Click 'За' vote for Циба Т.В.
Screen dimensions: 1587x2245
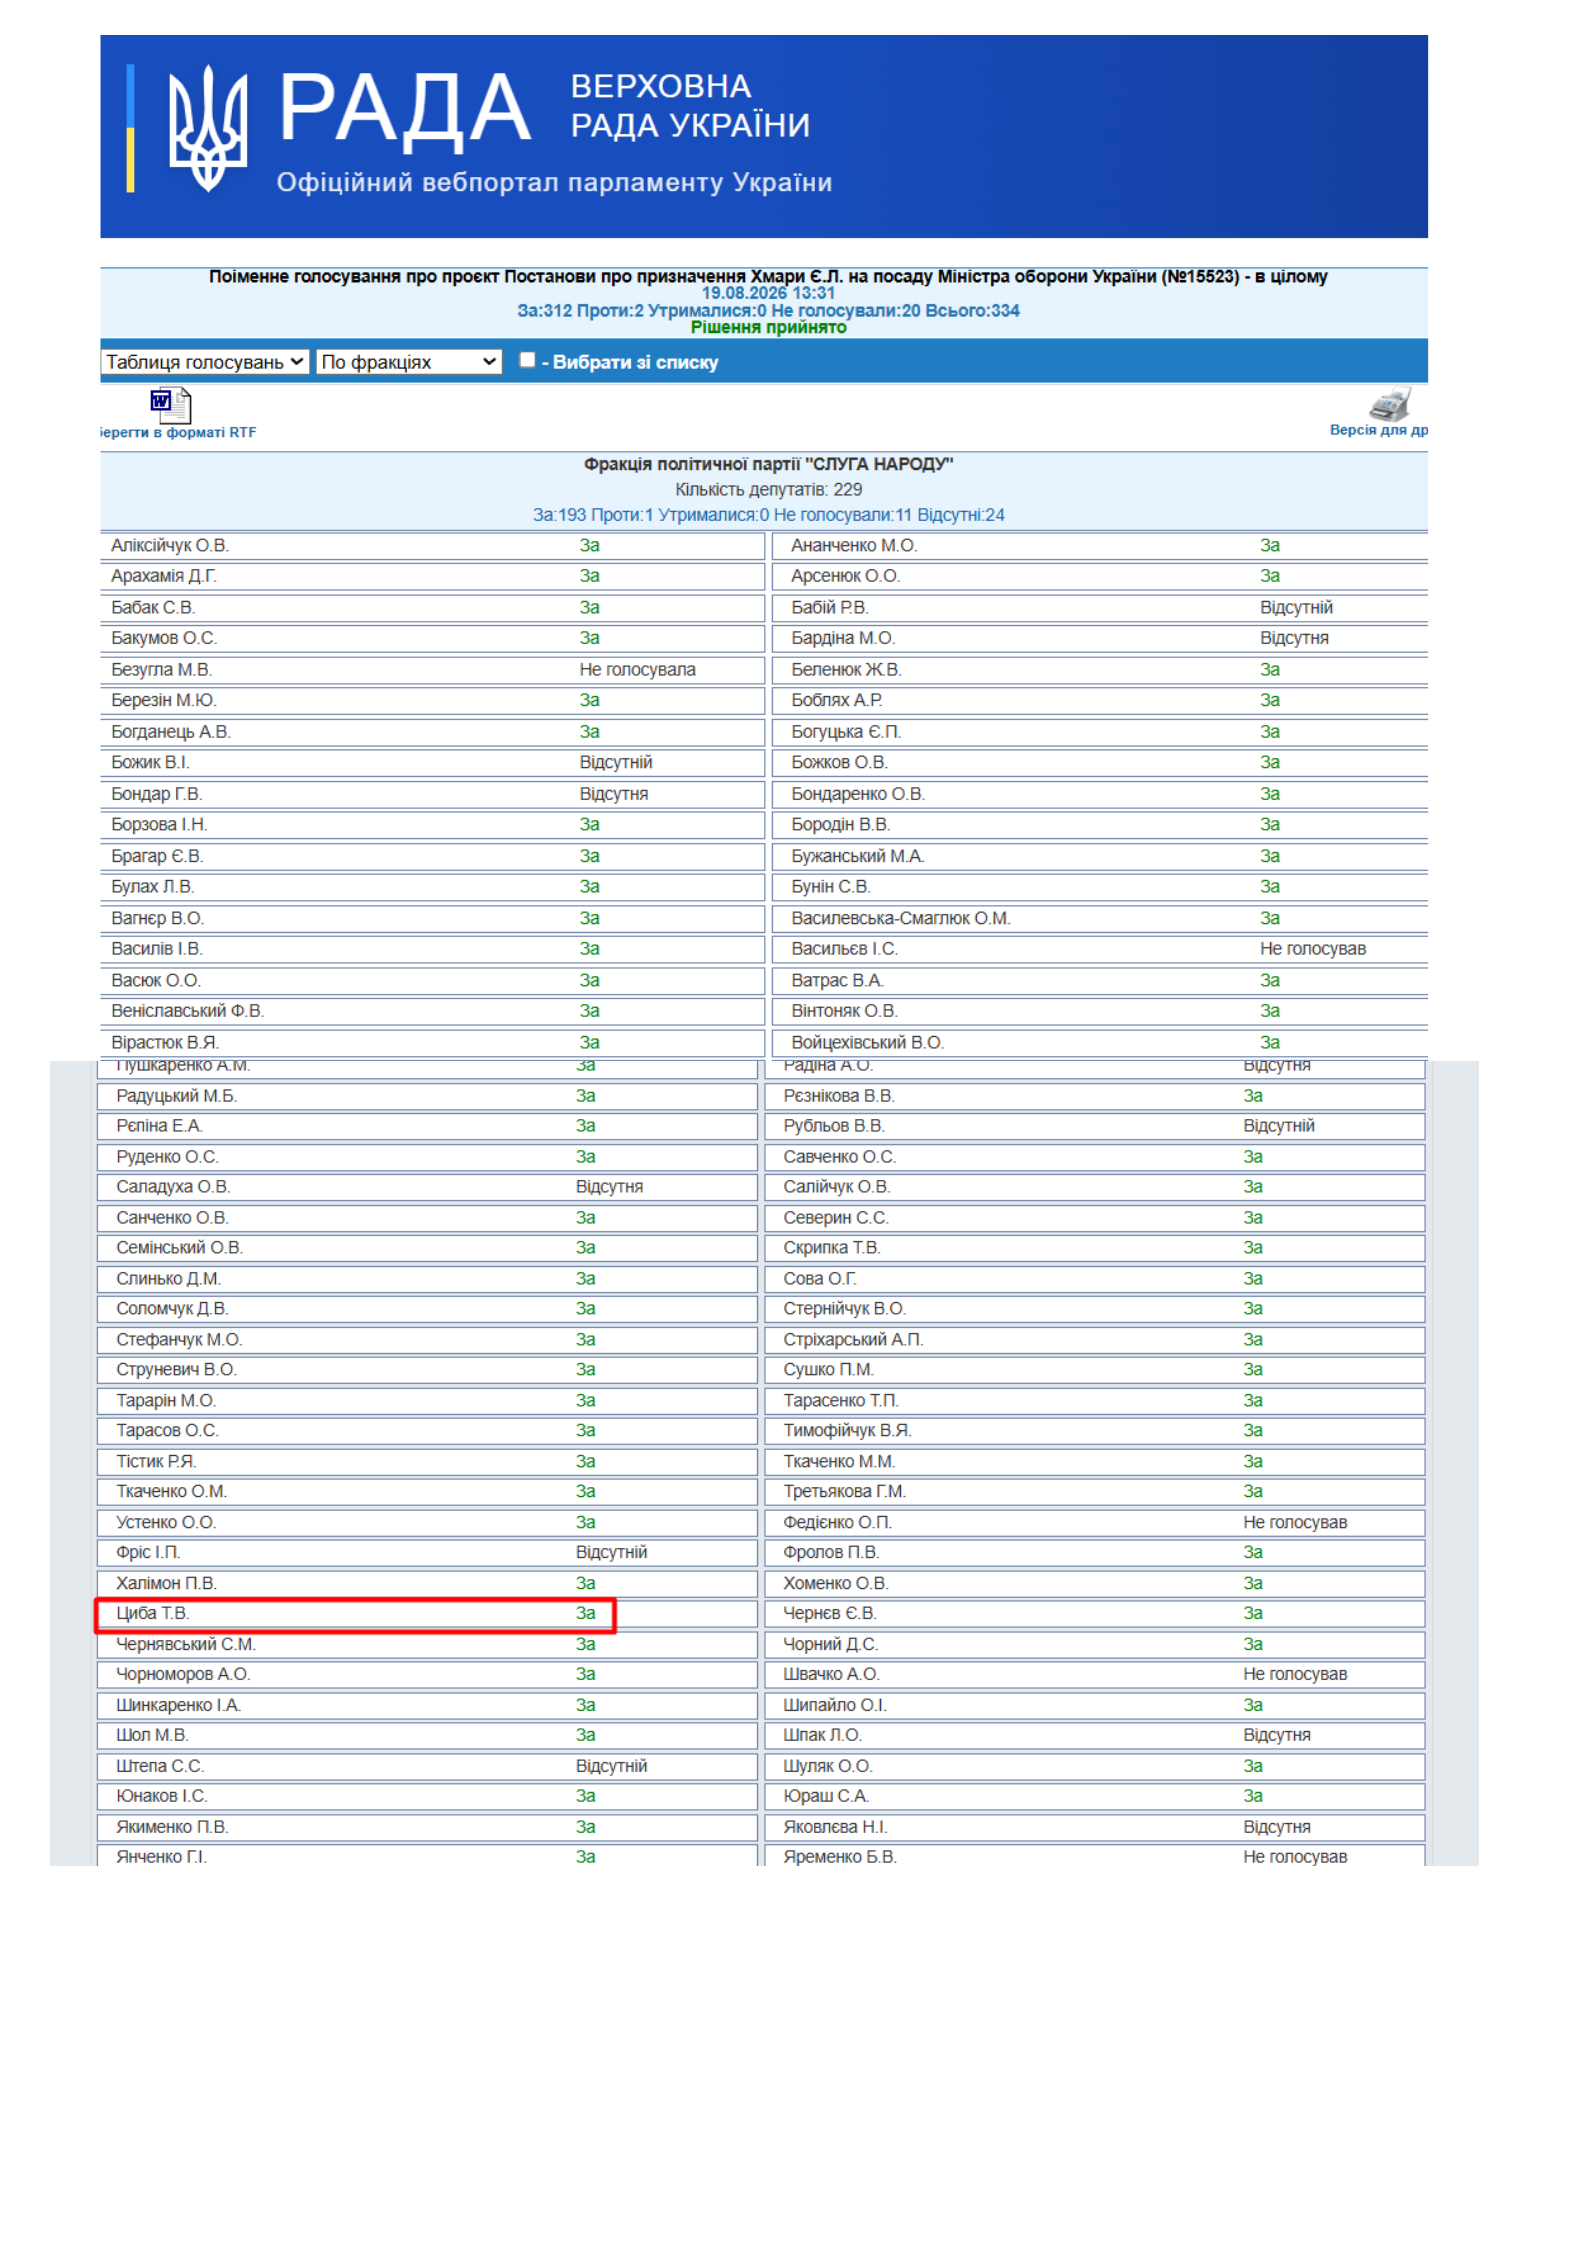585,1613
